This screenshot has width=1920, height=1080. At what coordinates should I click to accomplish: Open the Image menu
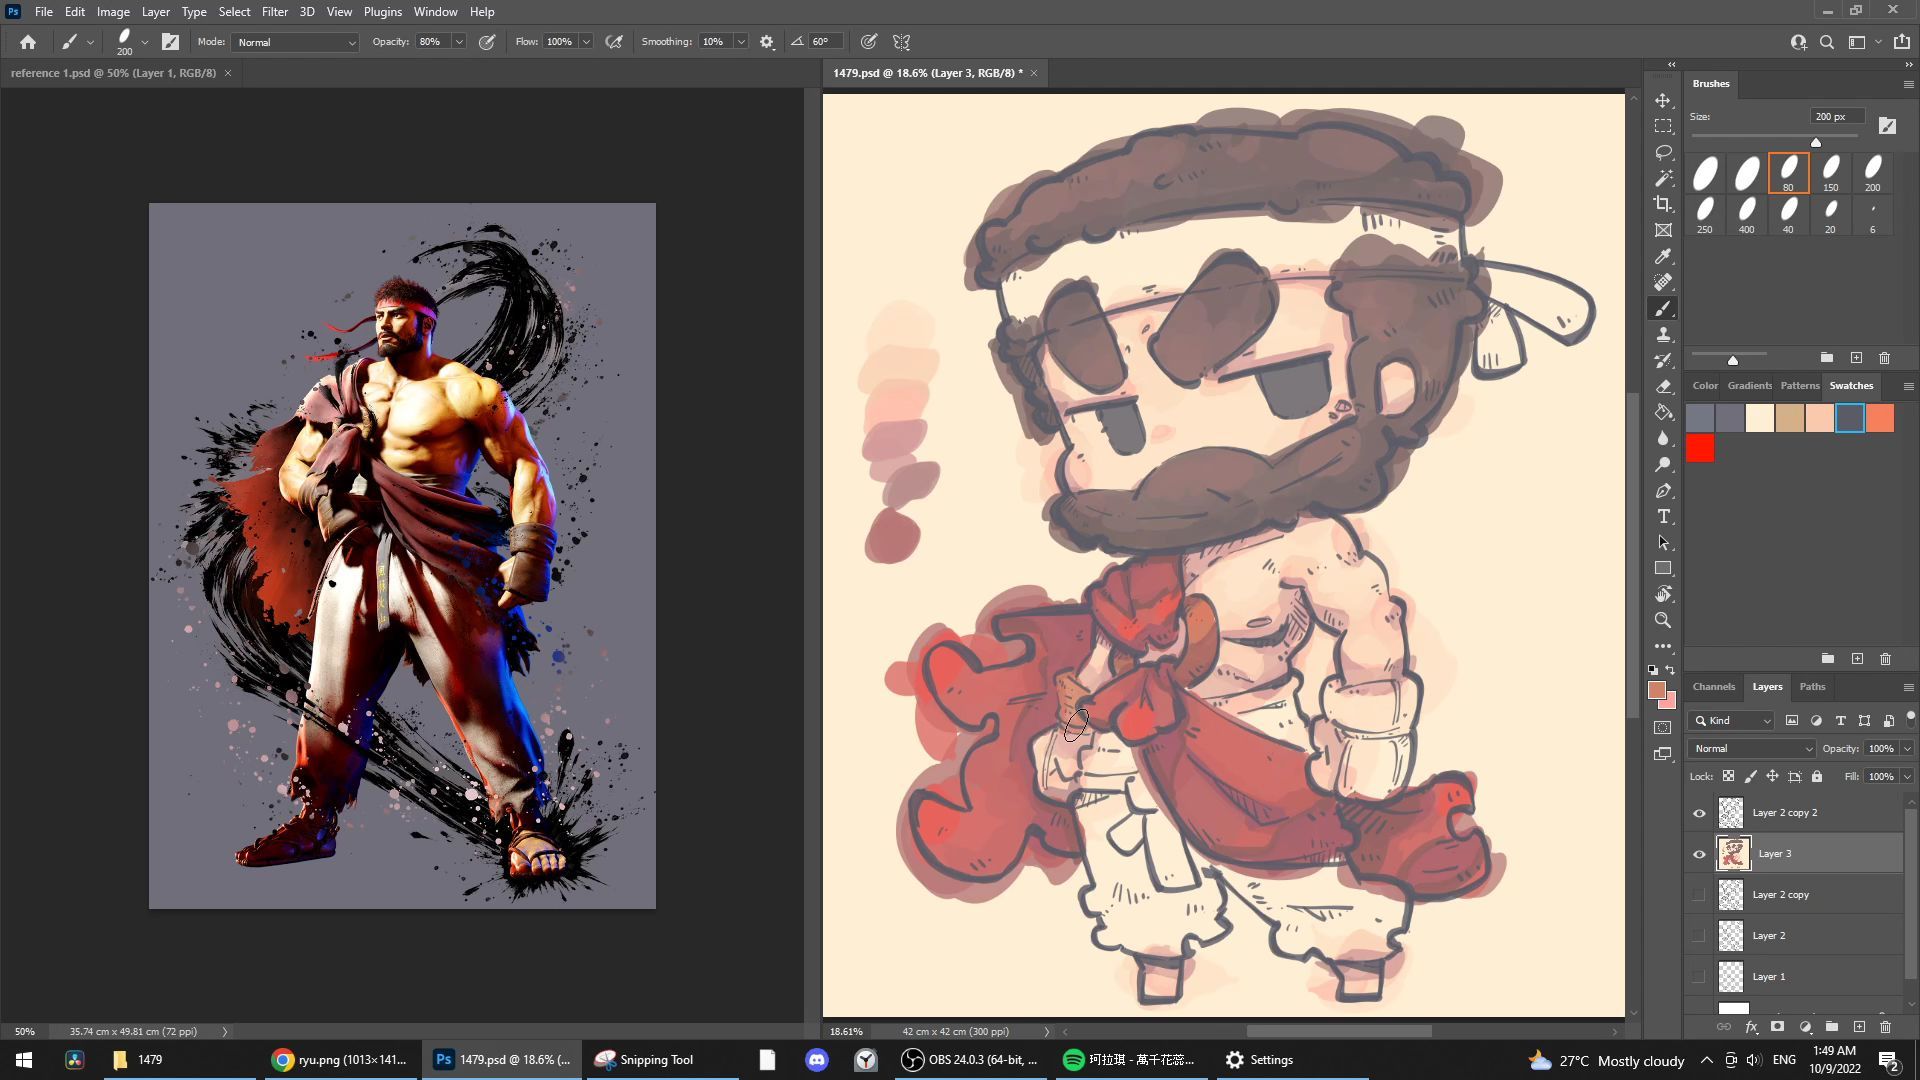(x=113, y=12)
